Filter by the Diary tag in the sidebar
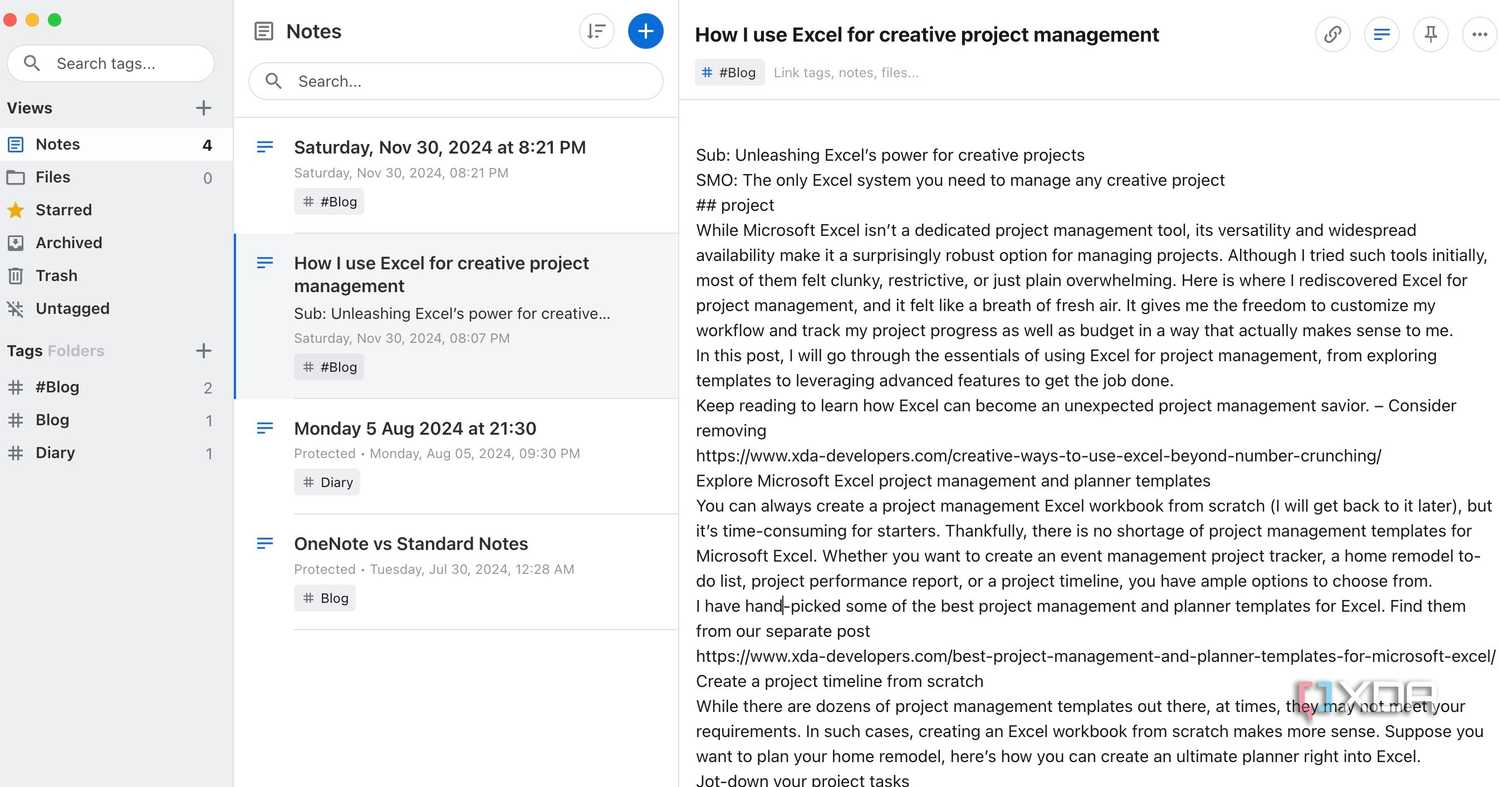Image resolution: width=1500 pixels, height=787 pixels. point(116,453)
